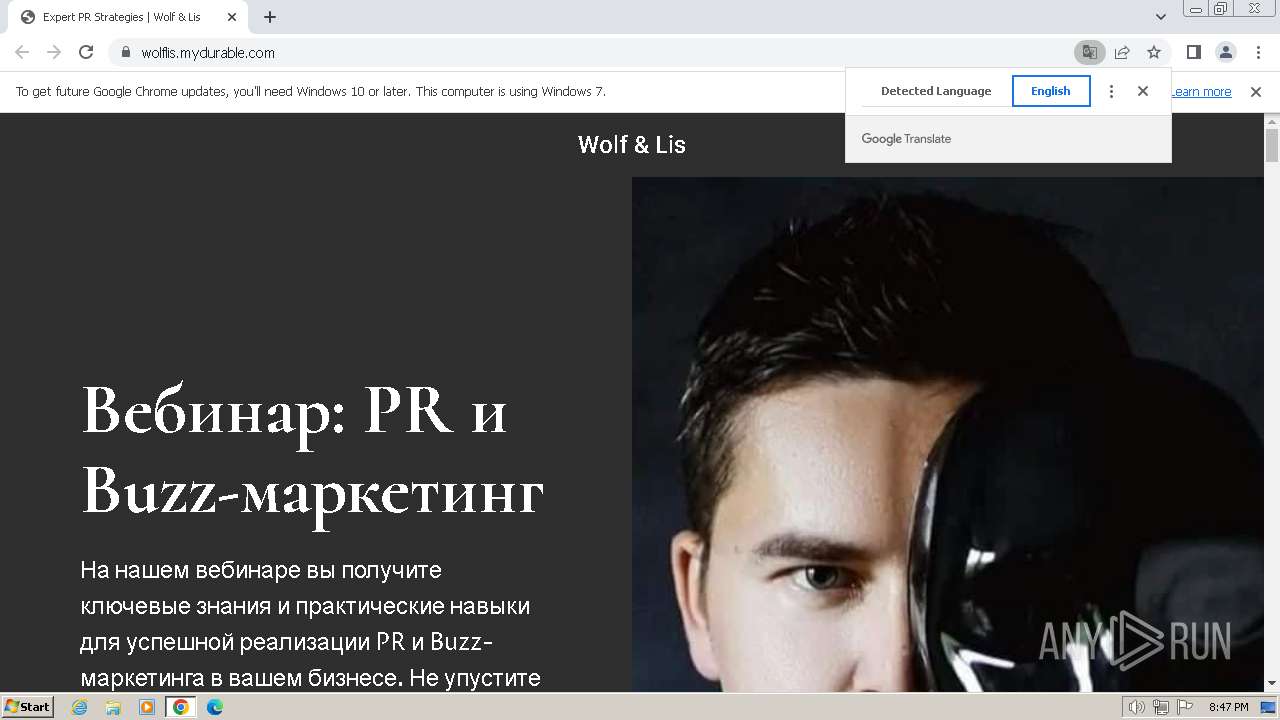Image resolution: width=1280 pixels, height=720 pixels.
Task: Open translate options three-dot menu
Action: 1111,91
